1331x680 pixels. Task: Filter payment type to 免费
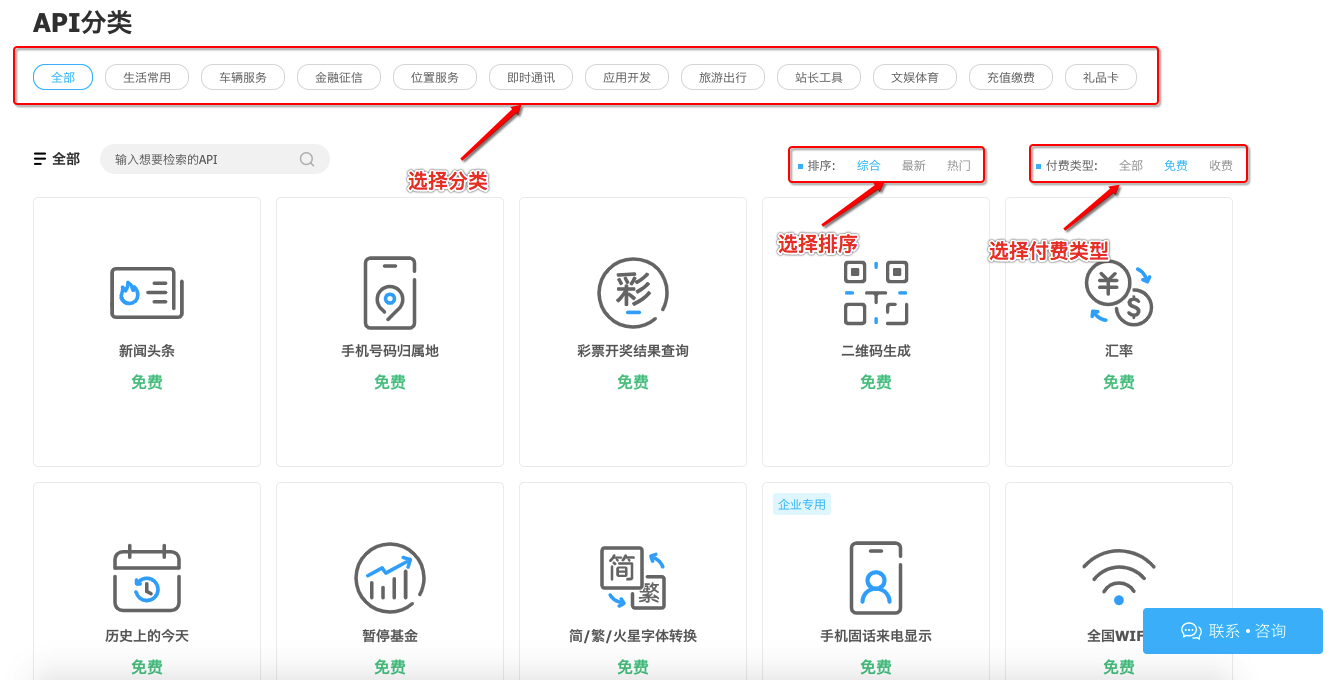point(1176,166)
